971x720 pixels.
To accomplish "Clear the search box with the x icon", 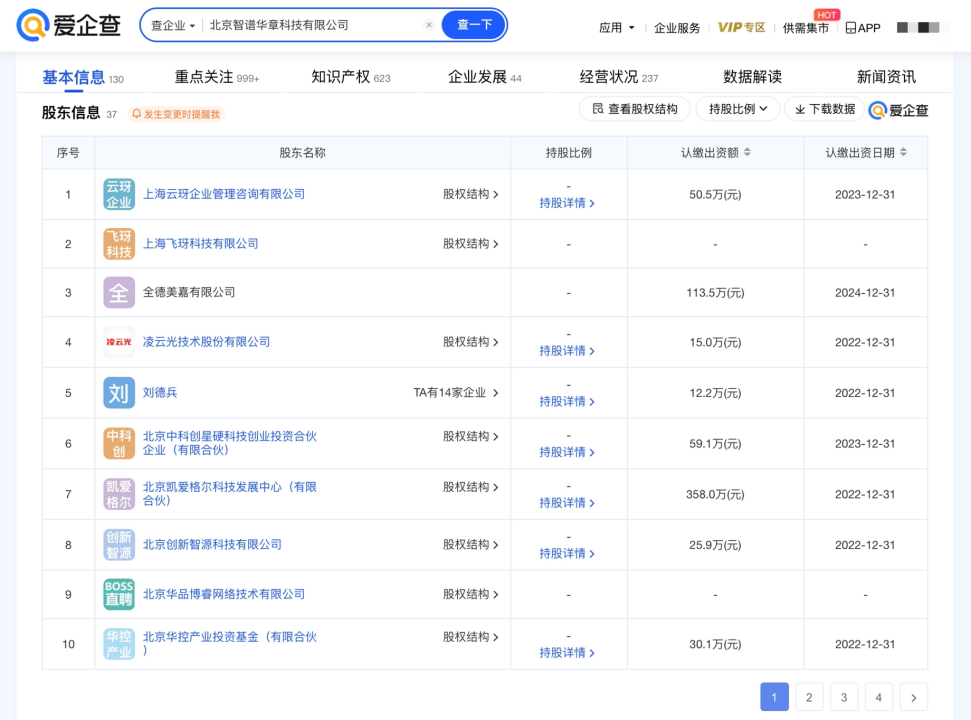I will [x=429, y=25].
